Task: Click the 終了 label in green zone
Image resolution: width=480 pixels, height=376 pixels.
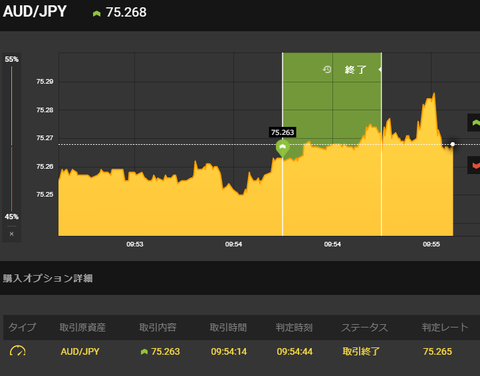Action: [355, 70]
